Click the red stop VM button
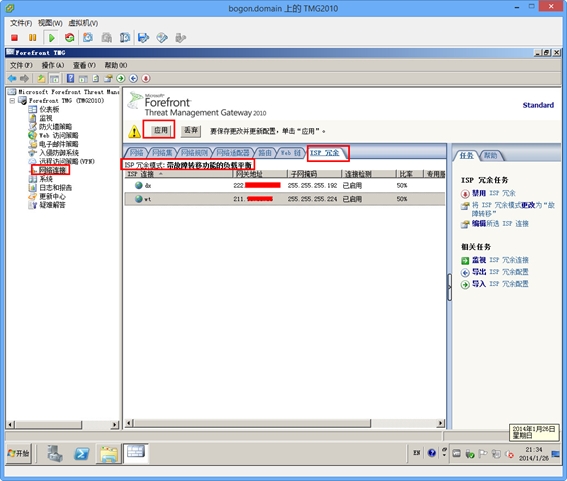 pos(14,38)
